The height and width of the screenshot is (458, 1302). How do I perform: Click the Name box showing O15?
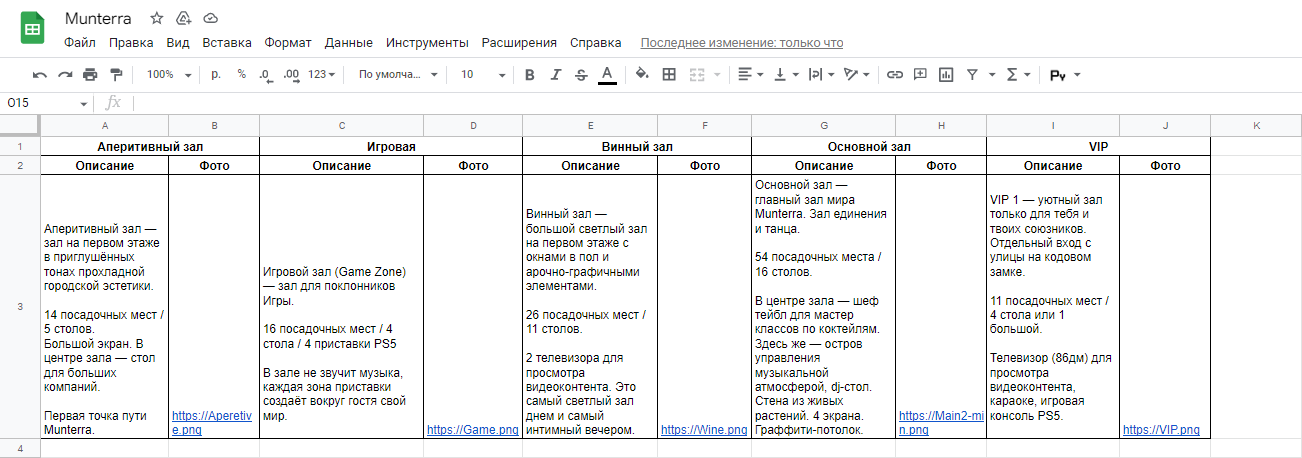[x=48, y=103]
